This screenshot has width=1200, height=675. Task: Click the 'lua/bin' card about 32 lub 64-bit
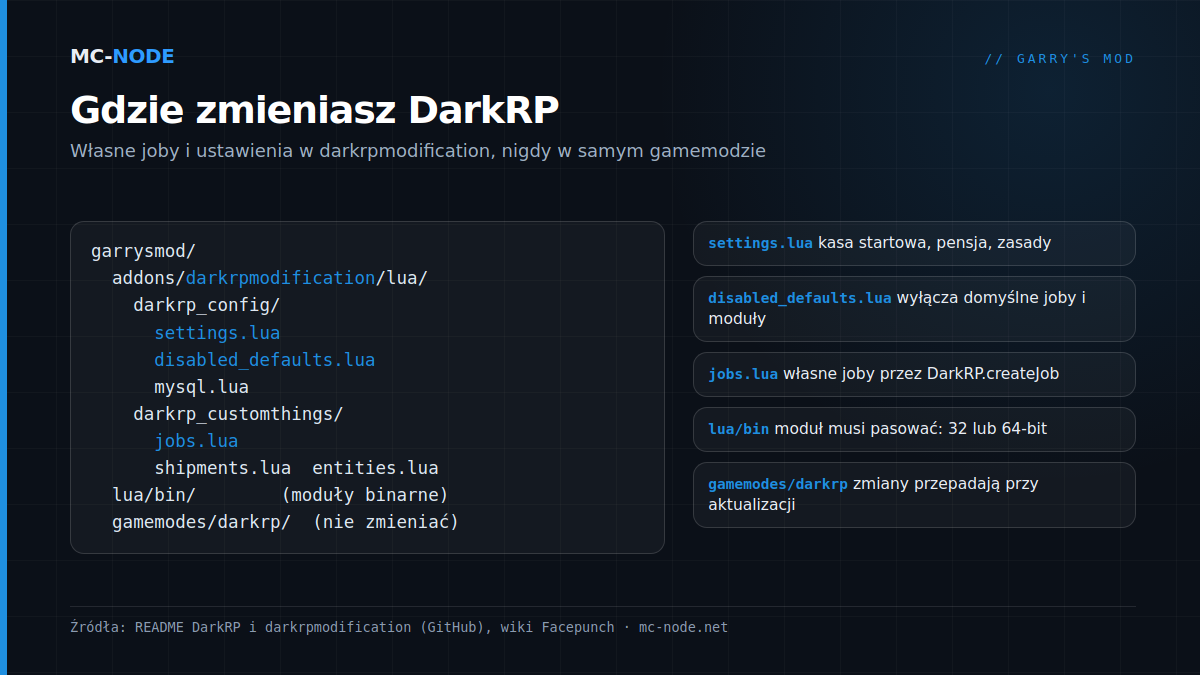914,429
